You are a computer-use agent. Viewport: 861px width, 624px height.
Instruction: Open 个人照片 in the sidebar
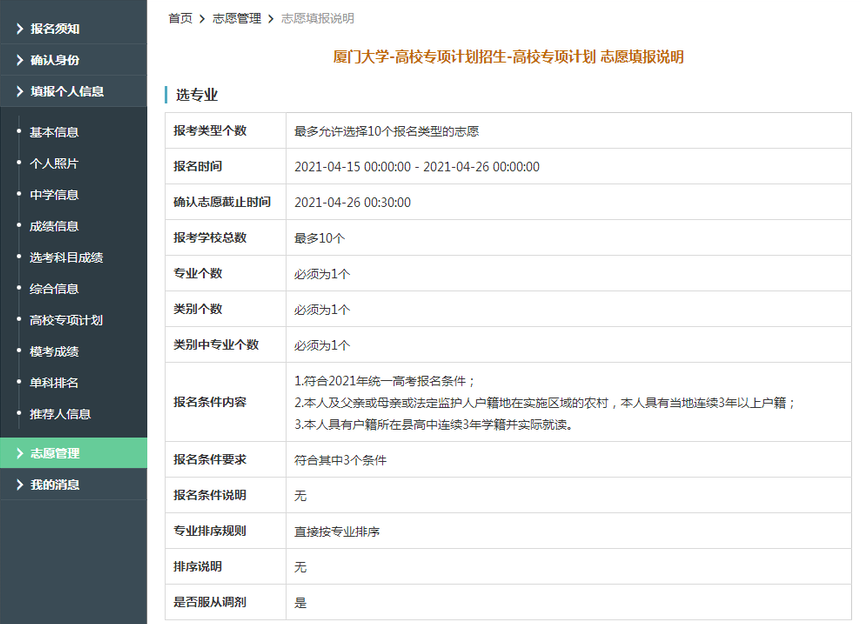click(54, 164)
